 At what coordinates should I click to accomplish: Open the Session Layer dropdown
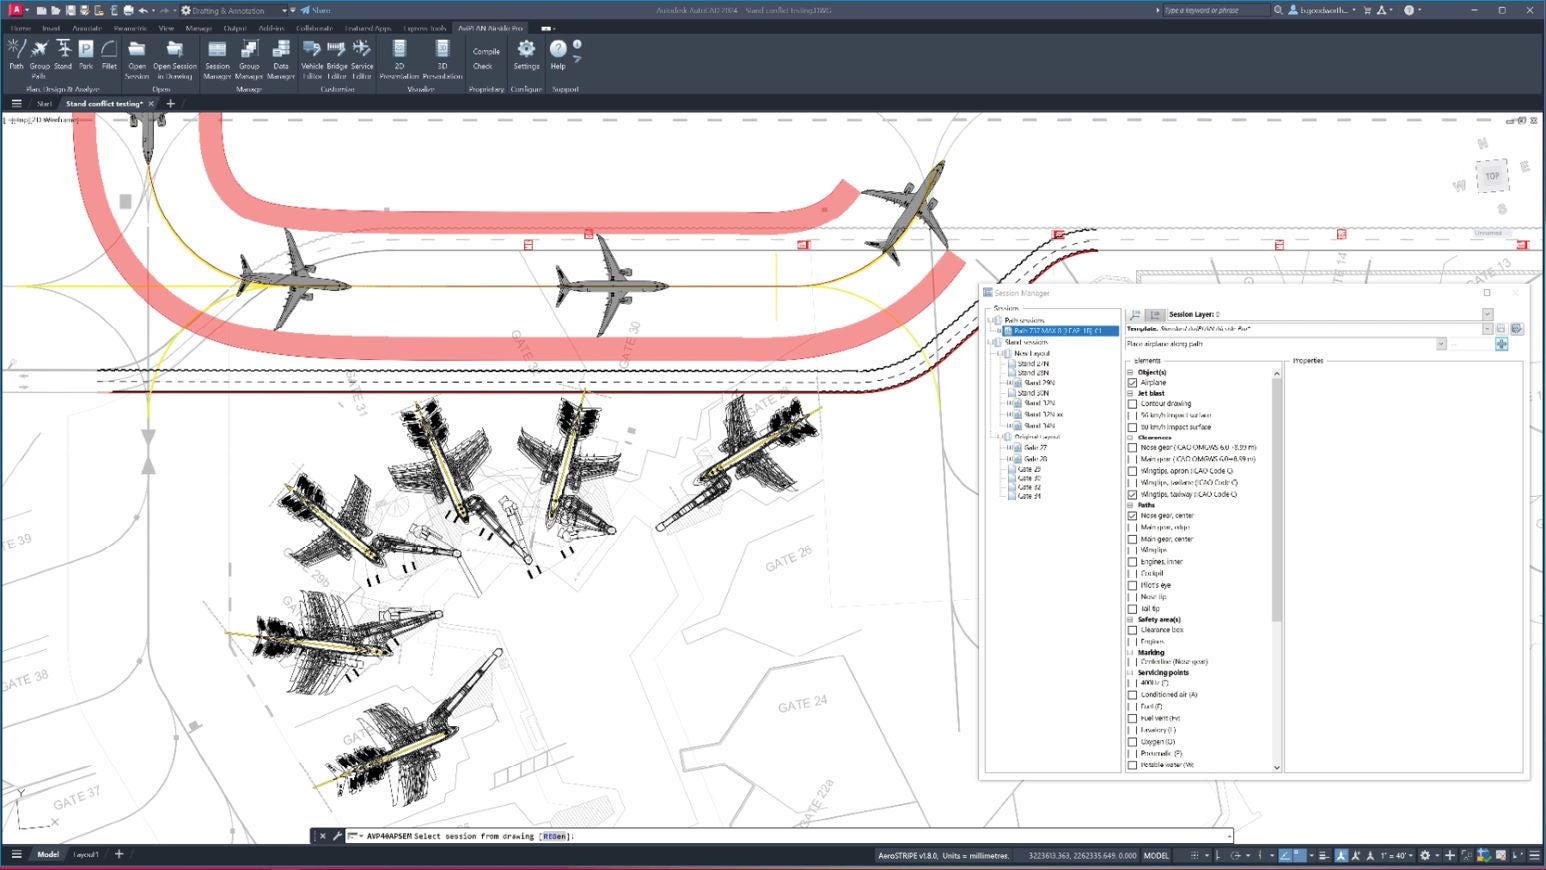coord(1487,314)
